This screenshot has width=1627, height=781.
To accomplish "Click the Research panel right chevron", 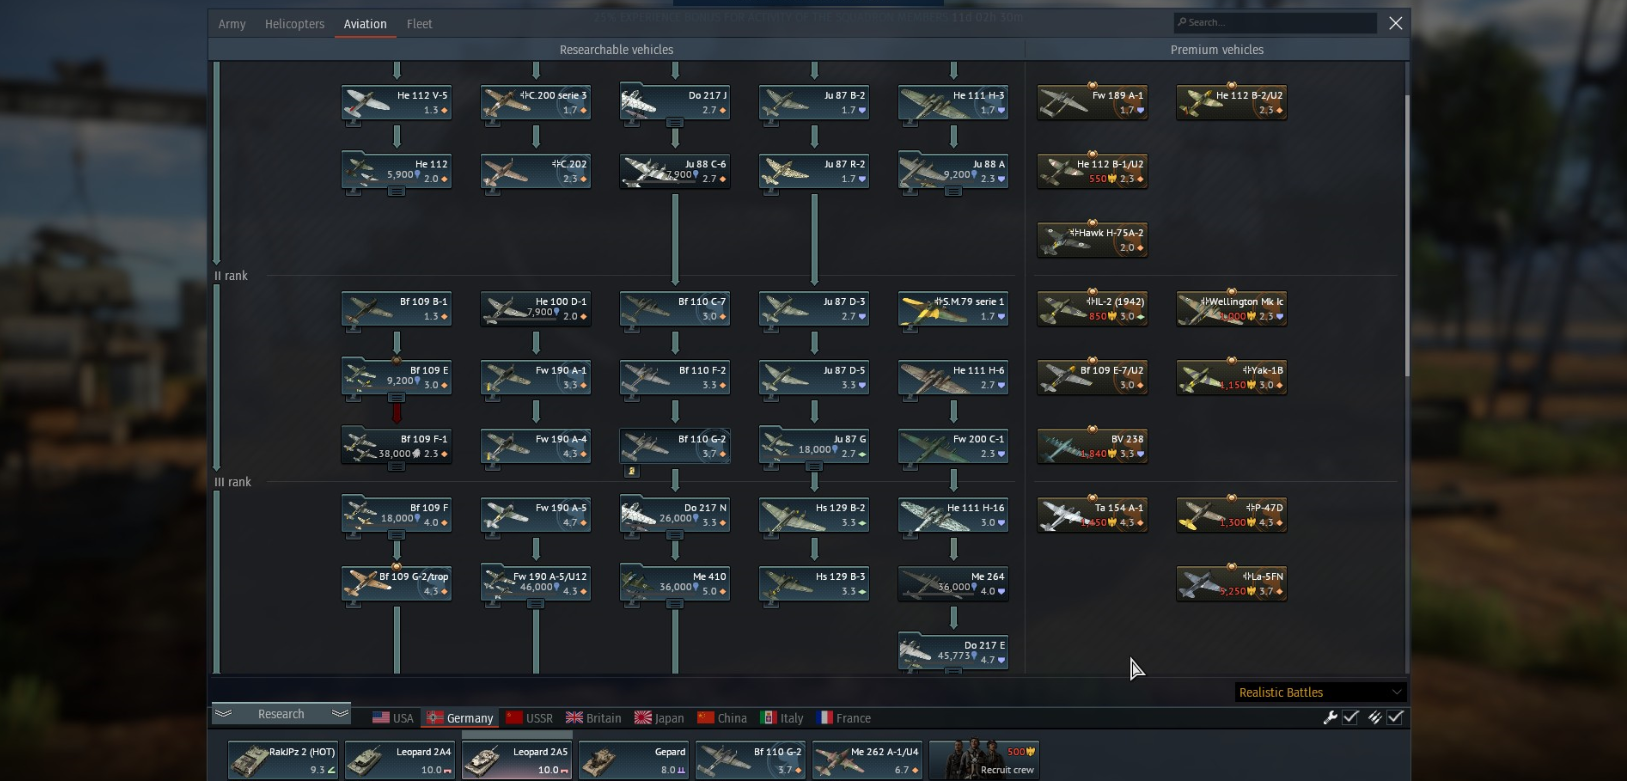I will point(340,714).
